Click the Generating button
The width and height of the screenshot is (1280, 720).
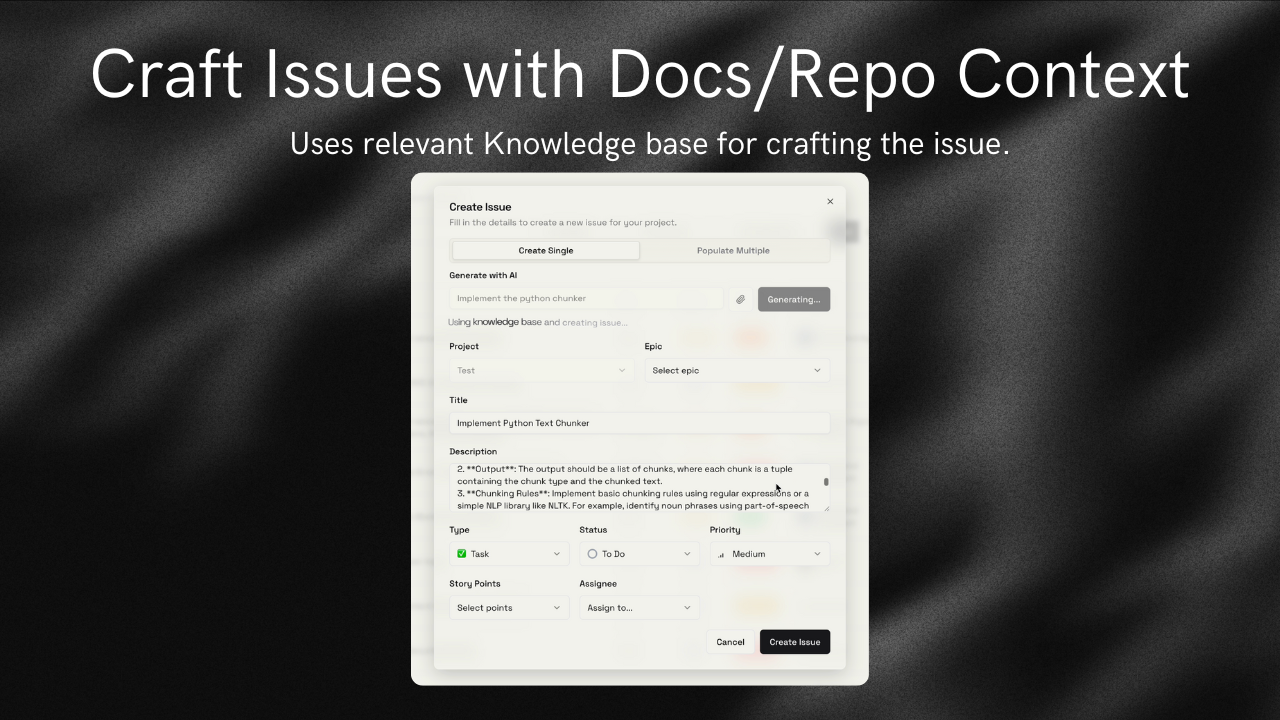click(x=794, y=299)
